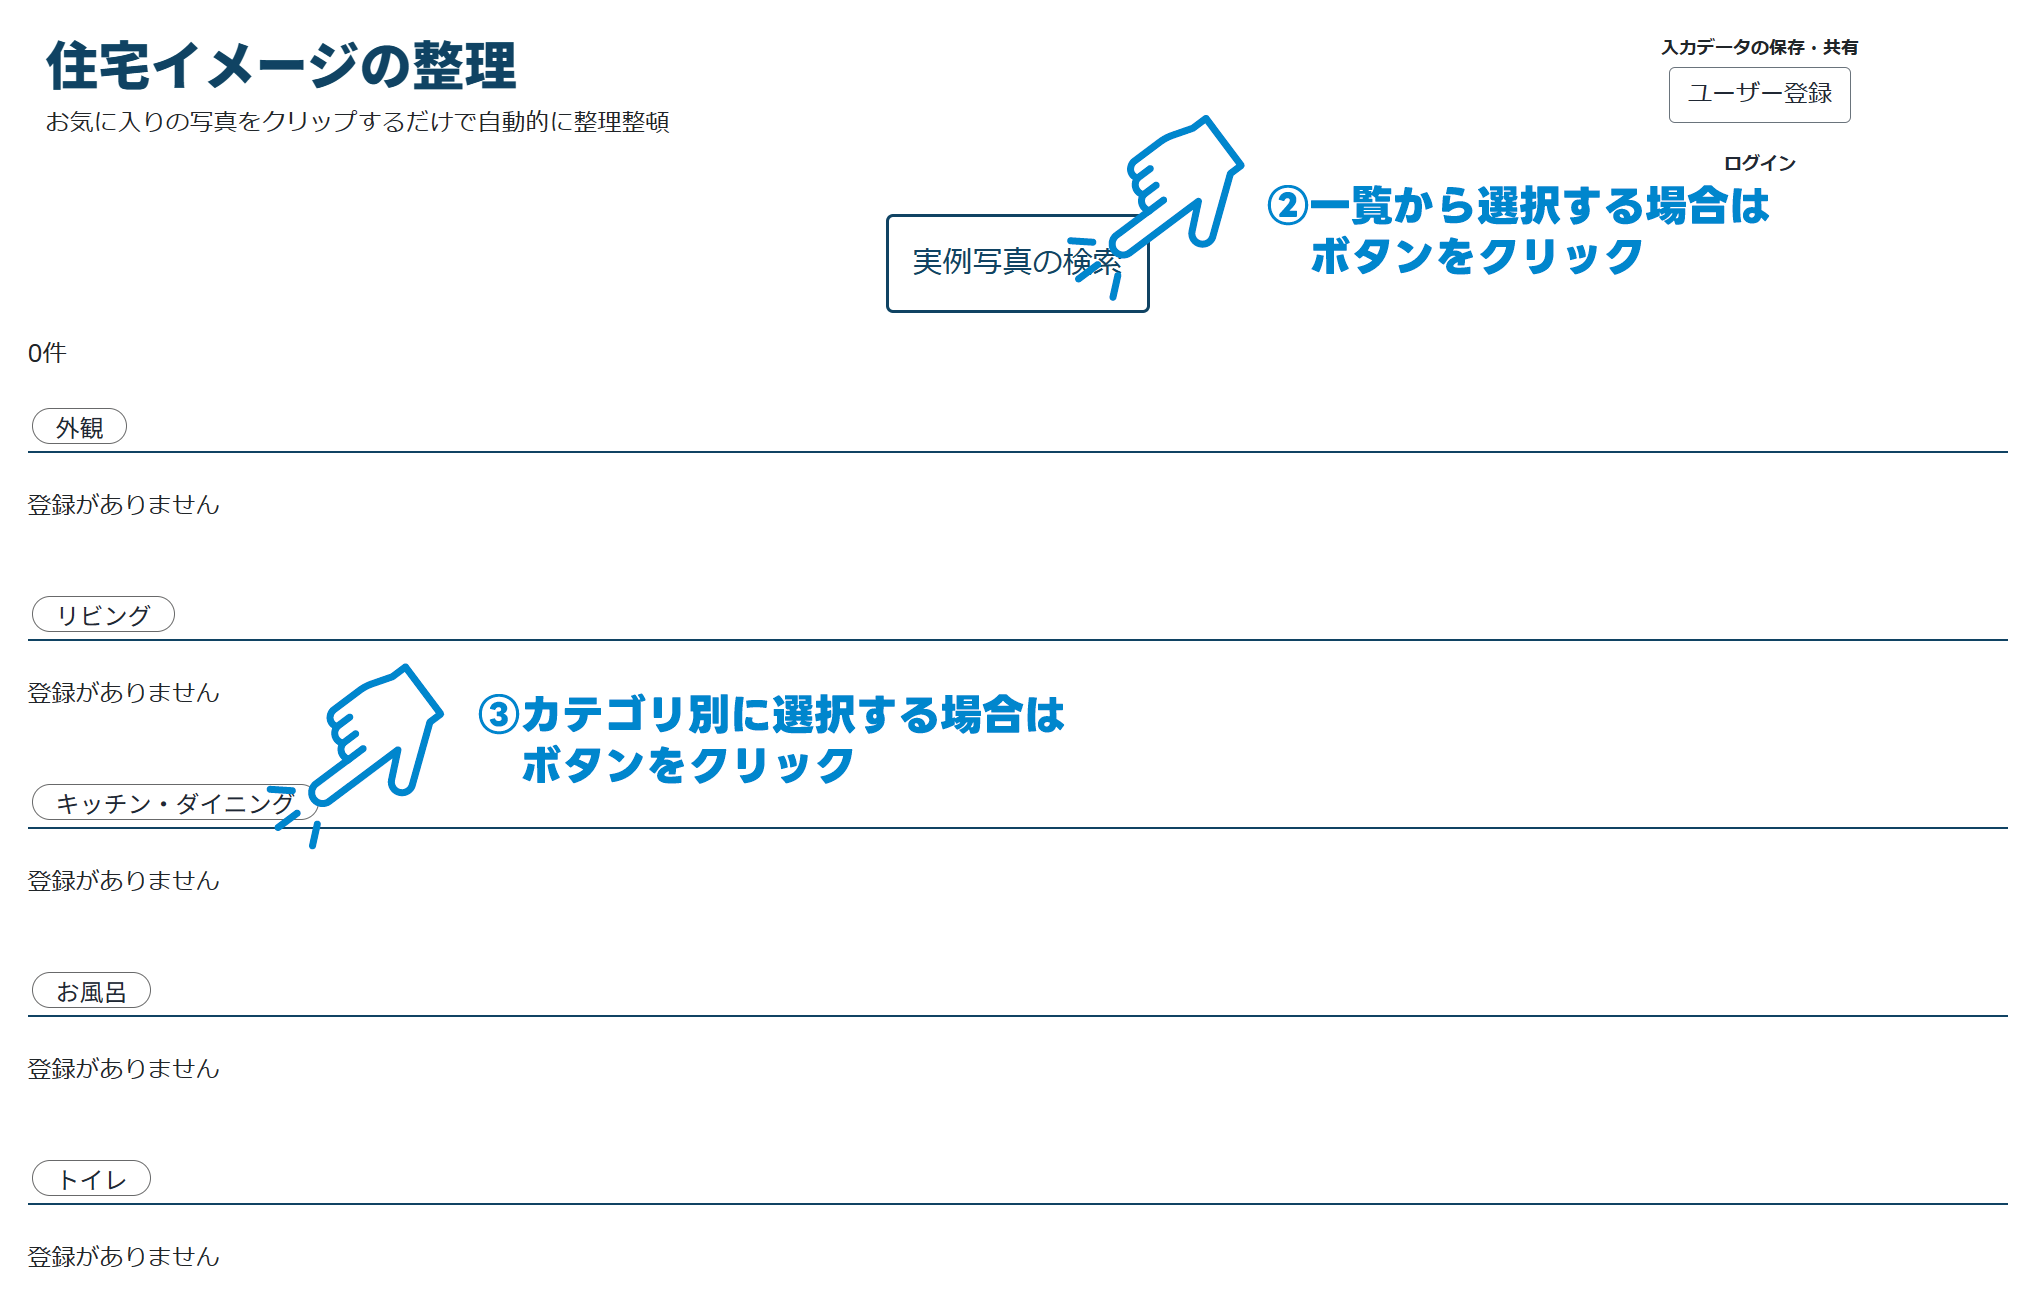Click the divider line below 外観

tap(1000, 451)
